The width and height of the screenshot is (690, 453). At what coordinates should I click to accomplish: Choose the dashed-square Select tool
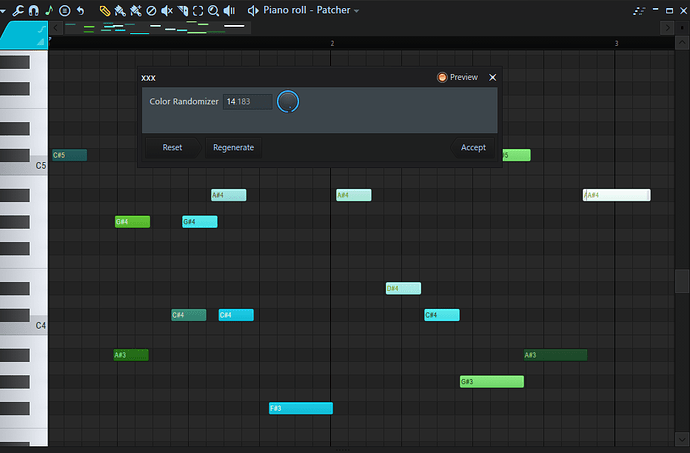[198, 10]
